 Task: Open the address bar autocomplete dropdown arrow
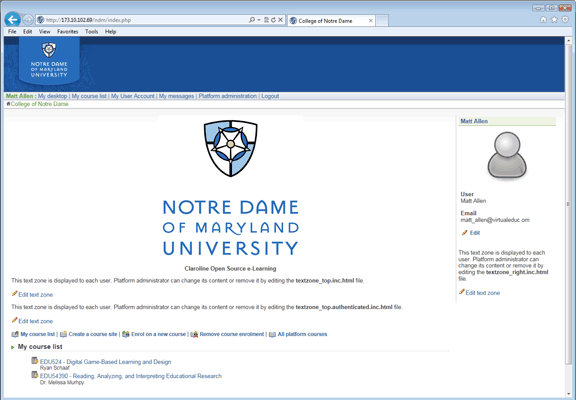(x=259, y=20)
